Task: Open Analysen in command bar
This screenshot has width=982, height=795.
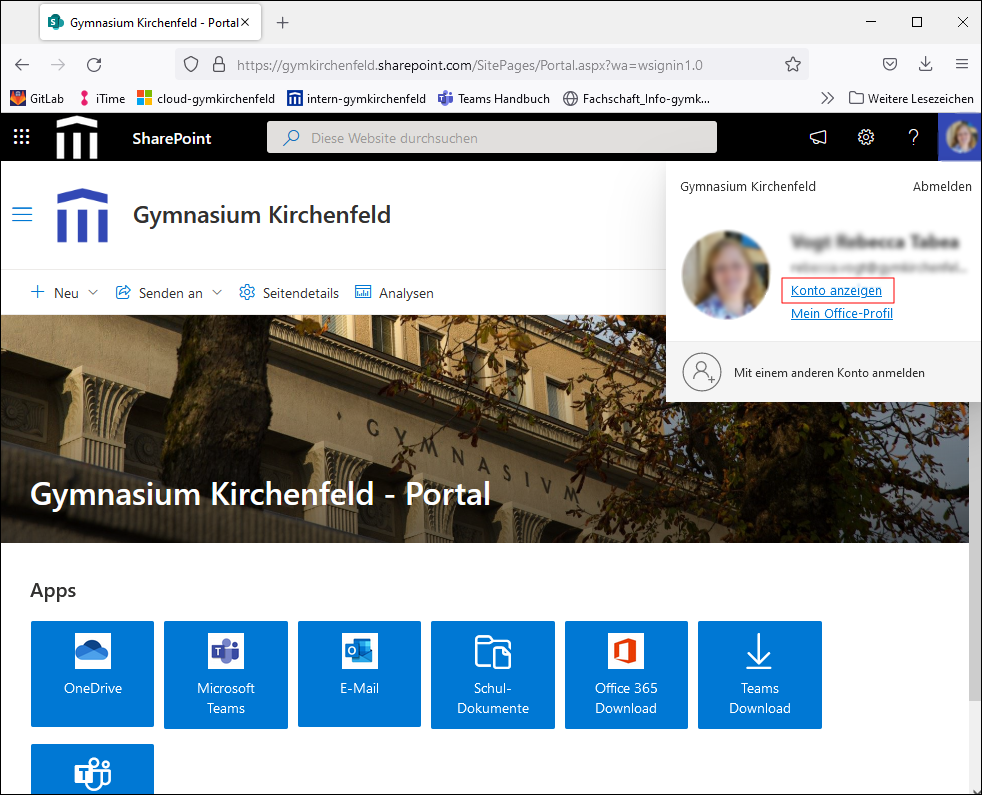Action: 394,293
